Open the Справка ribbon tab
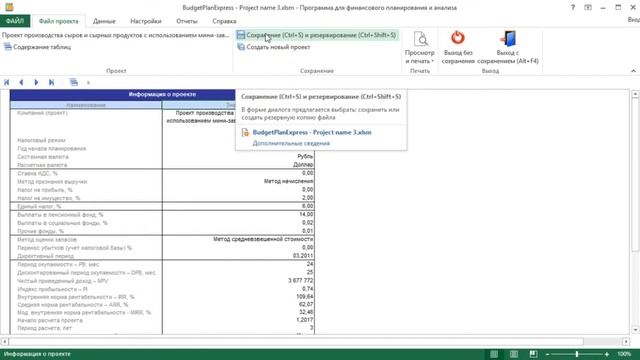This screenshot has width=640, height=360. 224,21
